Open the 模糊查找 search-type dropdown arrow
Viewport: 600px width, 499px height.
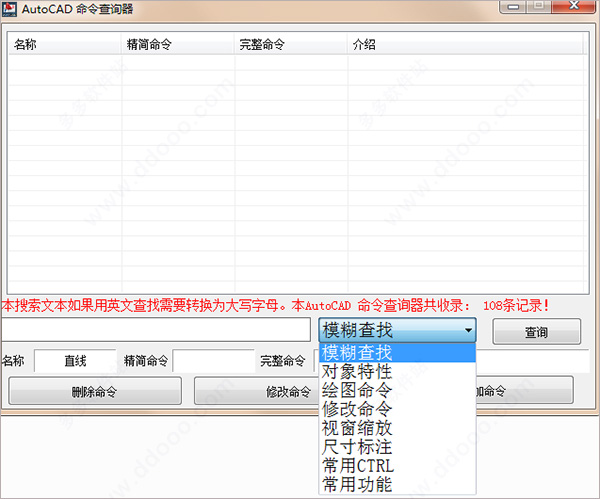click(468, 330)
